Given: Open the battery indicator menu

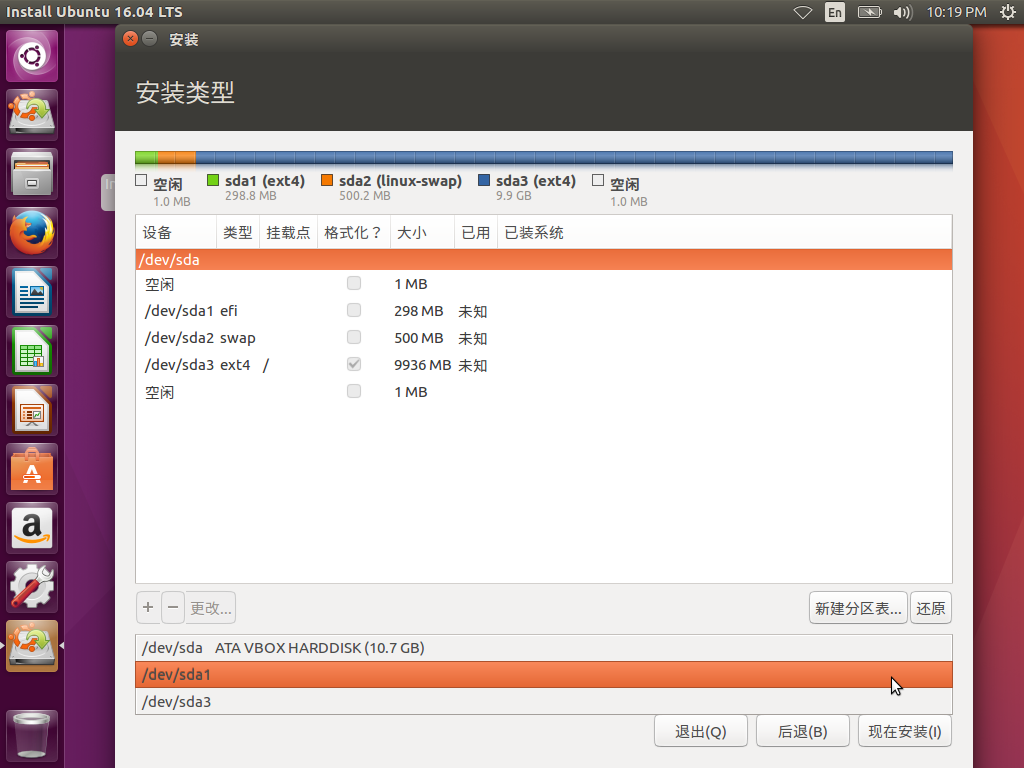Looking at the screenshot, I should [869, 12].
